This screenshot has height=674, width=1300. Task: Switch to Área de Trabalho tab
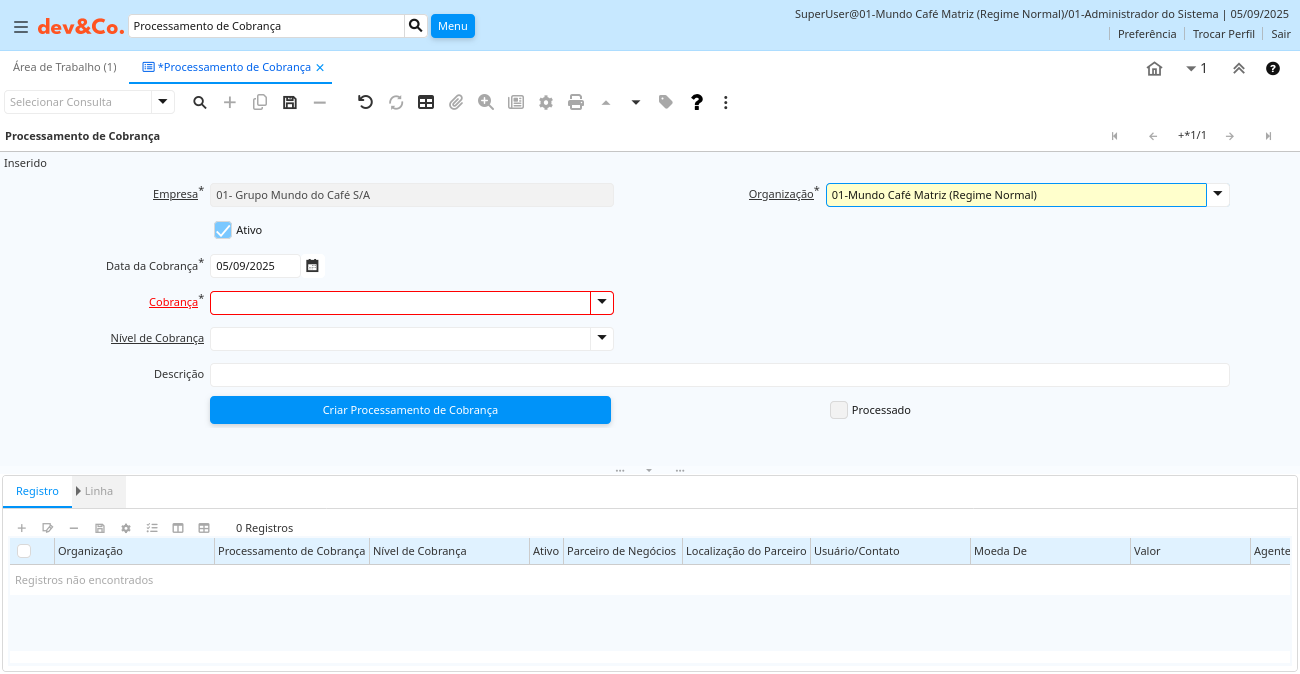(64, 67)
